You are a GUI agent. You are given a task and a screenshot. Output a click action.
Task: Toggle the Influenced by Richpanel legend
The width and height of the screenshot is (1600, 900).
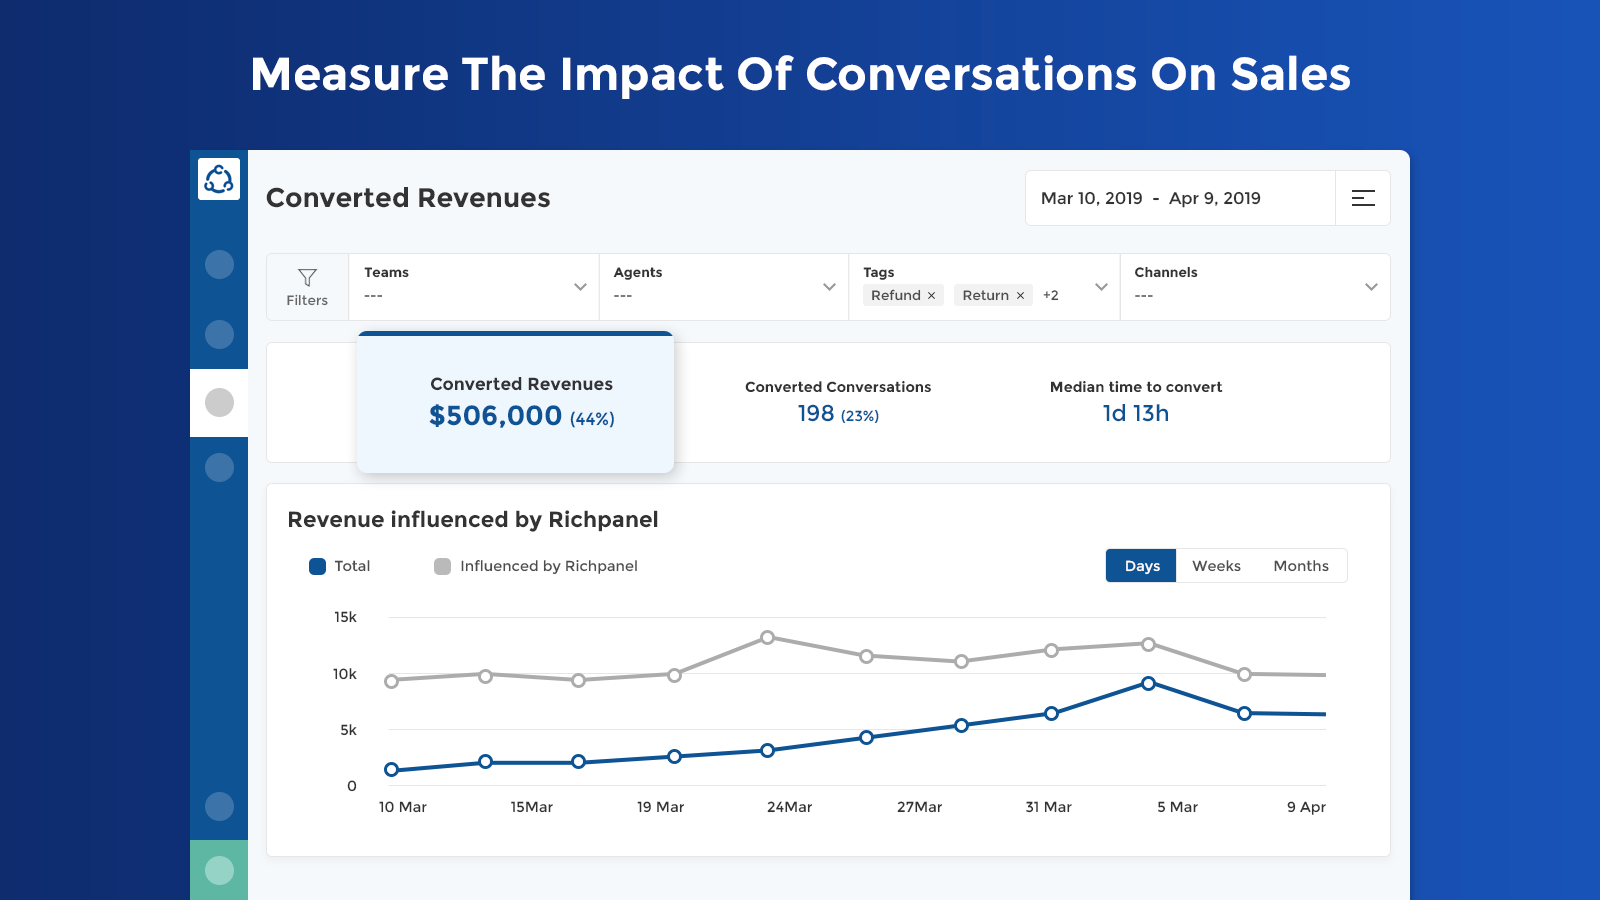click(536, 566)
